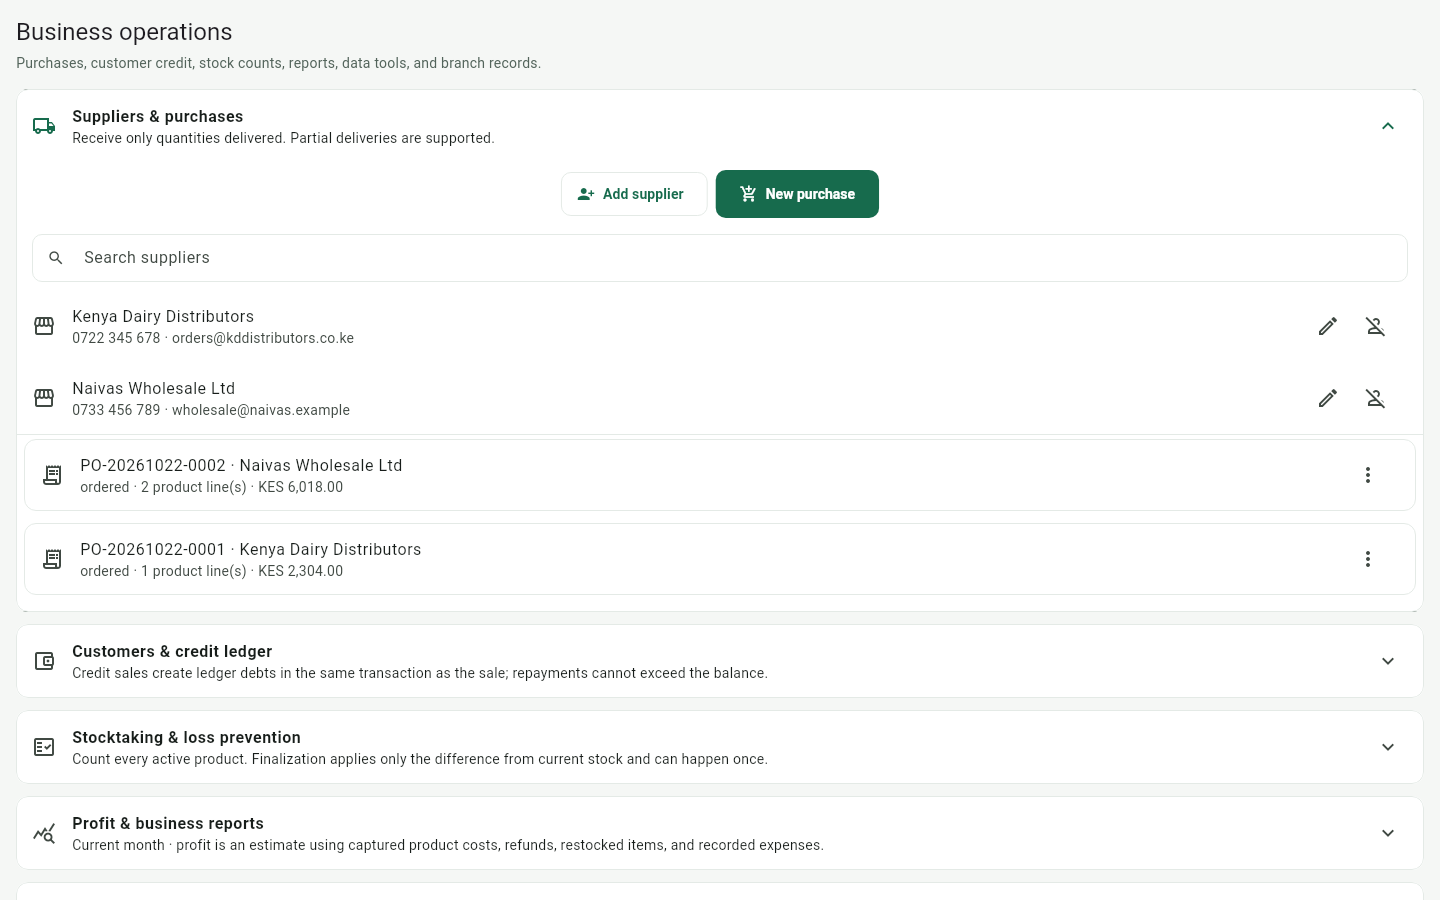The image size is (1440, 900).
Task: Edit Kenya Dairy Distributors supplier
Action: [1328, 326]
